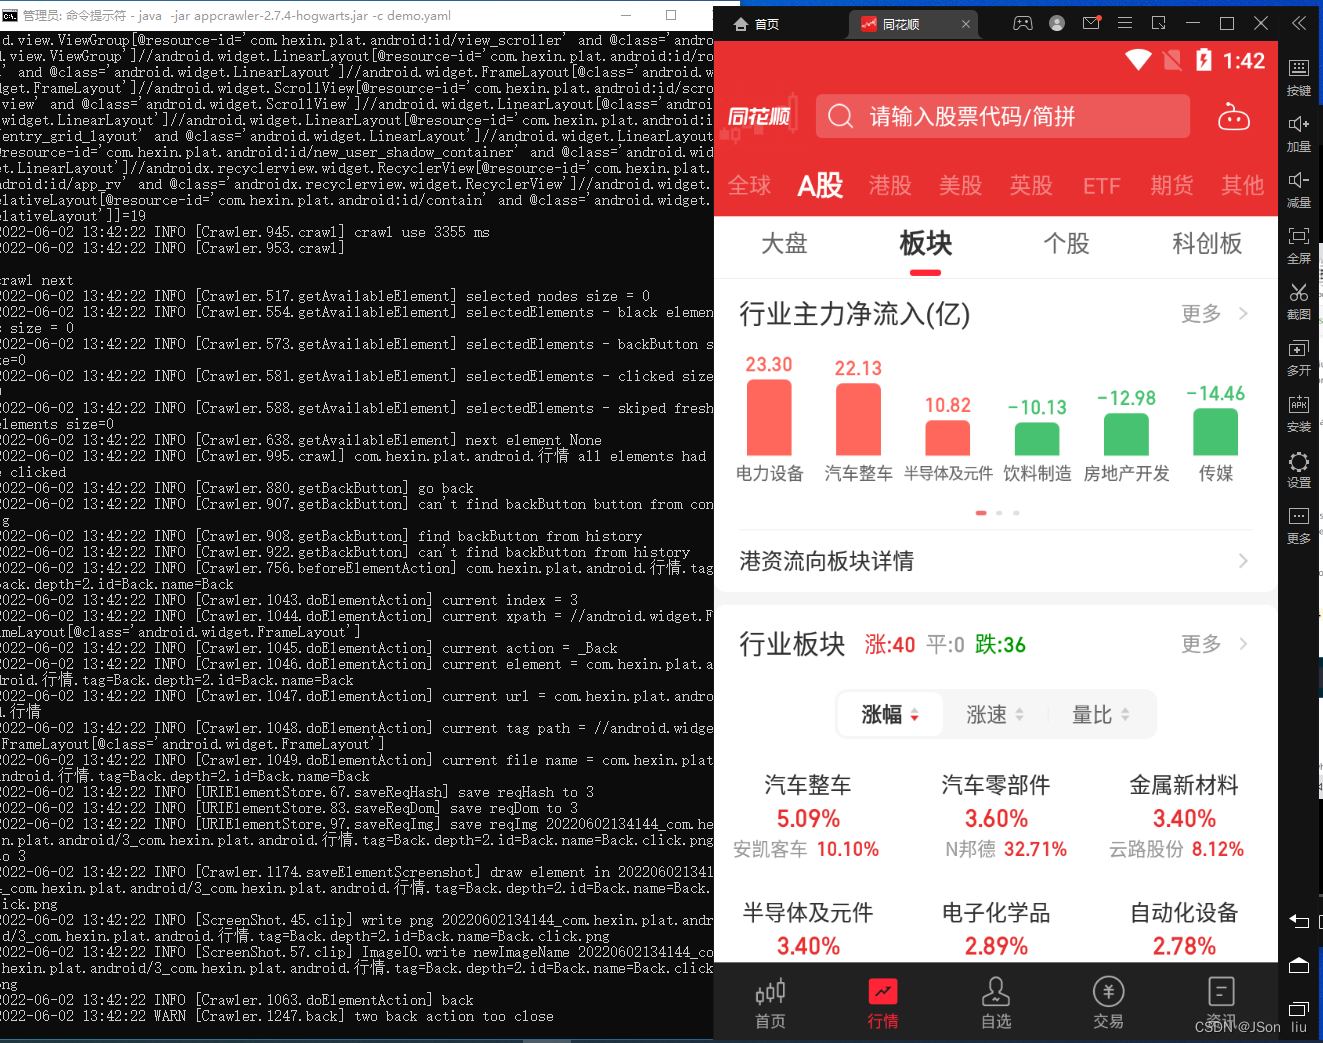Viewport: 1323px width, 1043px height.
Task: Open 自选 in the bottom navigation
Action: click(996, 1004)
